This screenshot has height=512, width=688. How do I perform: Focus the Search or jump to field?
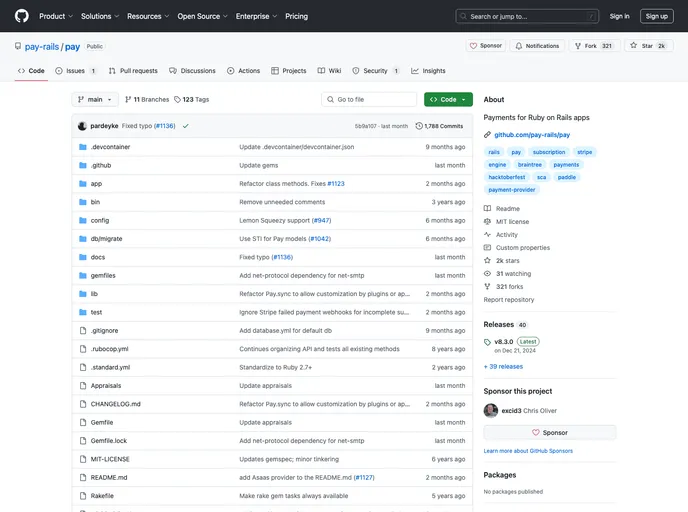pos(527,16)
